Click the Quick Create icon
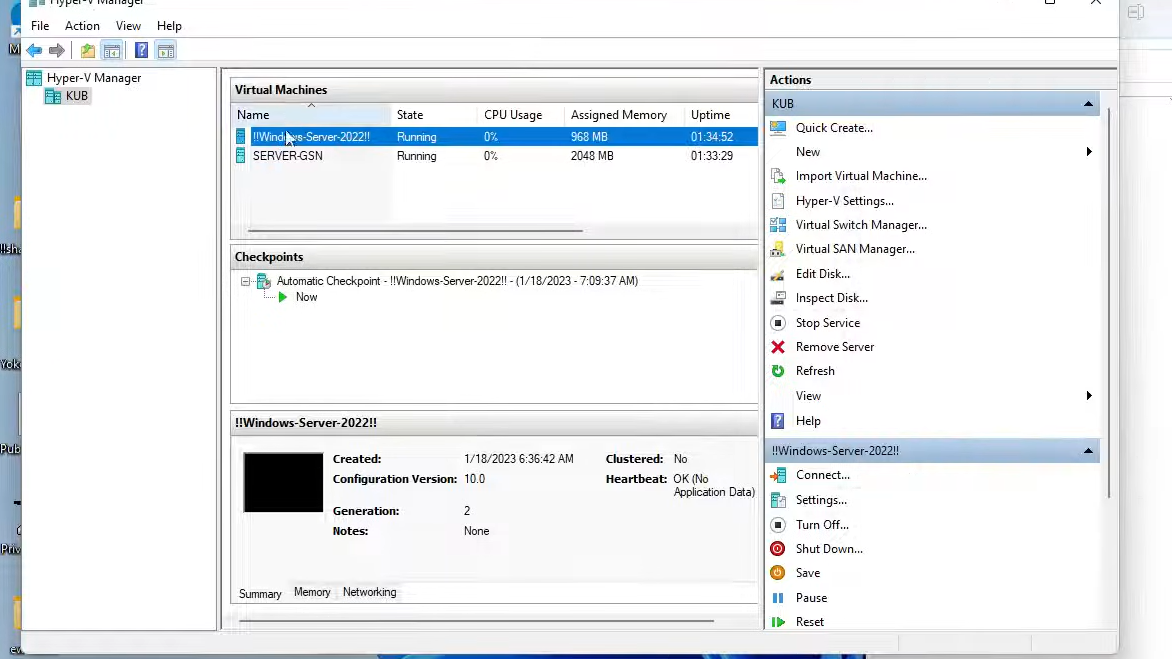The height and width of the screenshot is (659, 1172). click(778, 128)
